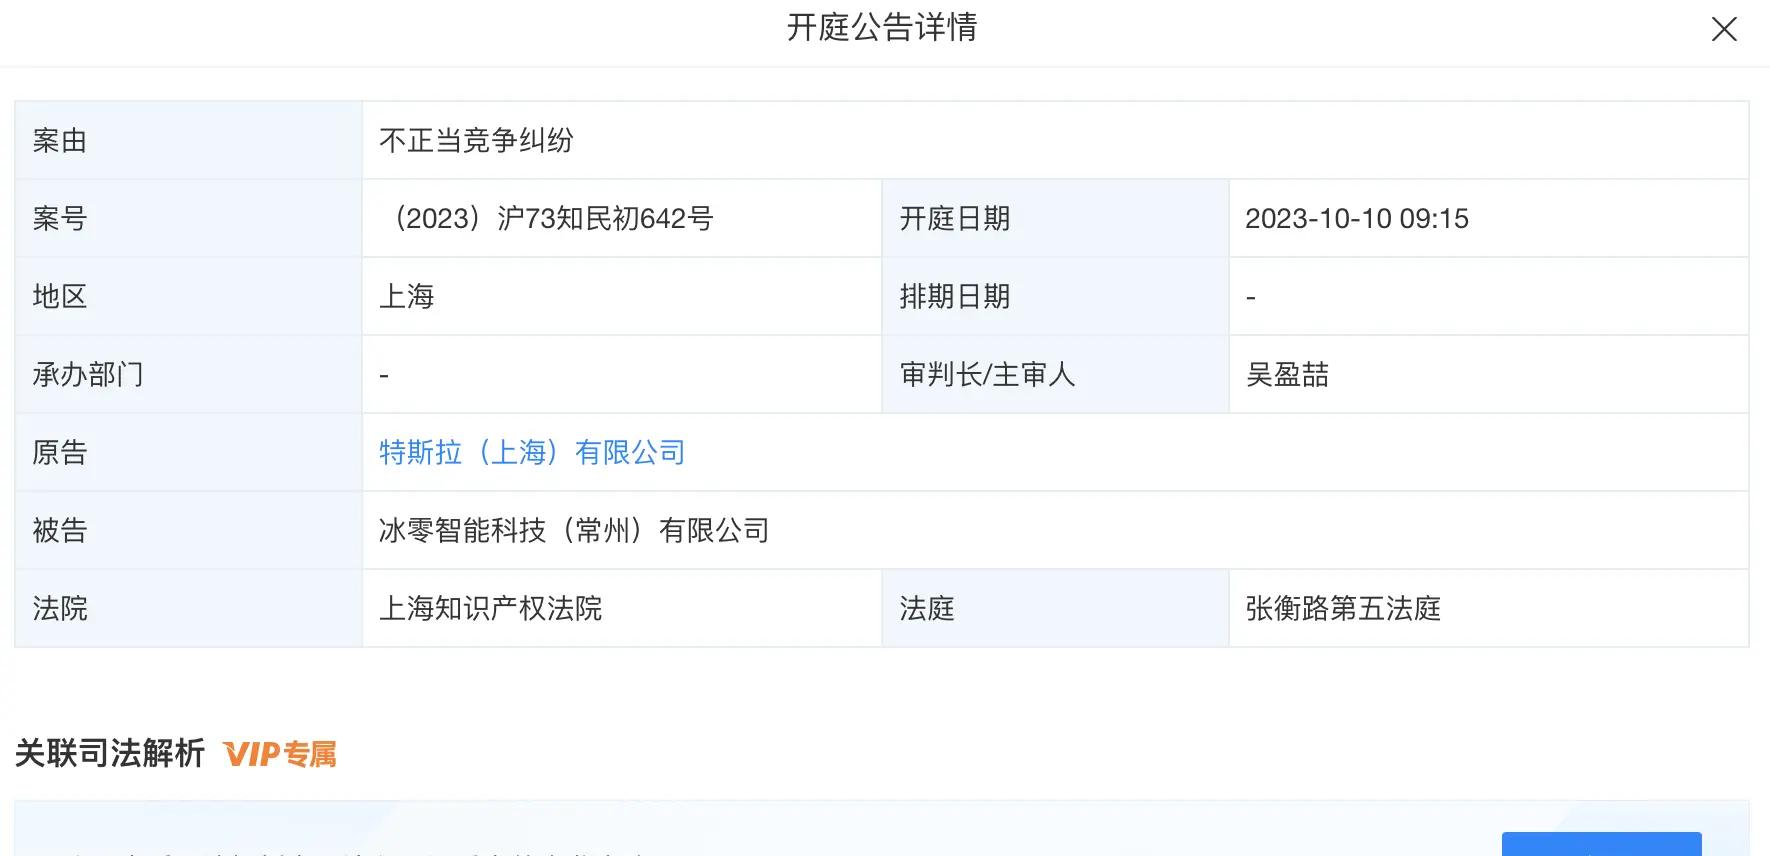
Task: Click the 原告 label cell
Action: pos(188,452)
